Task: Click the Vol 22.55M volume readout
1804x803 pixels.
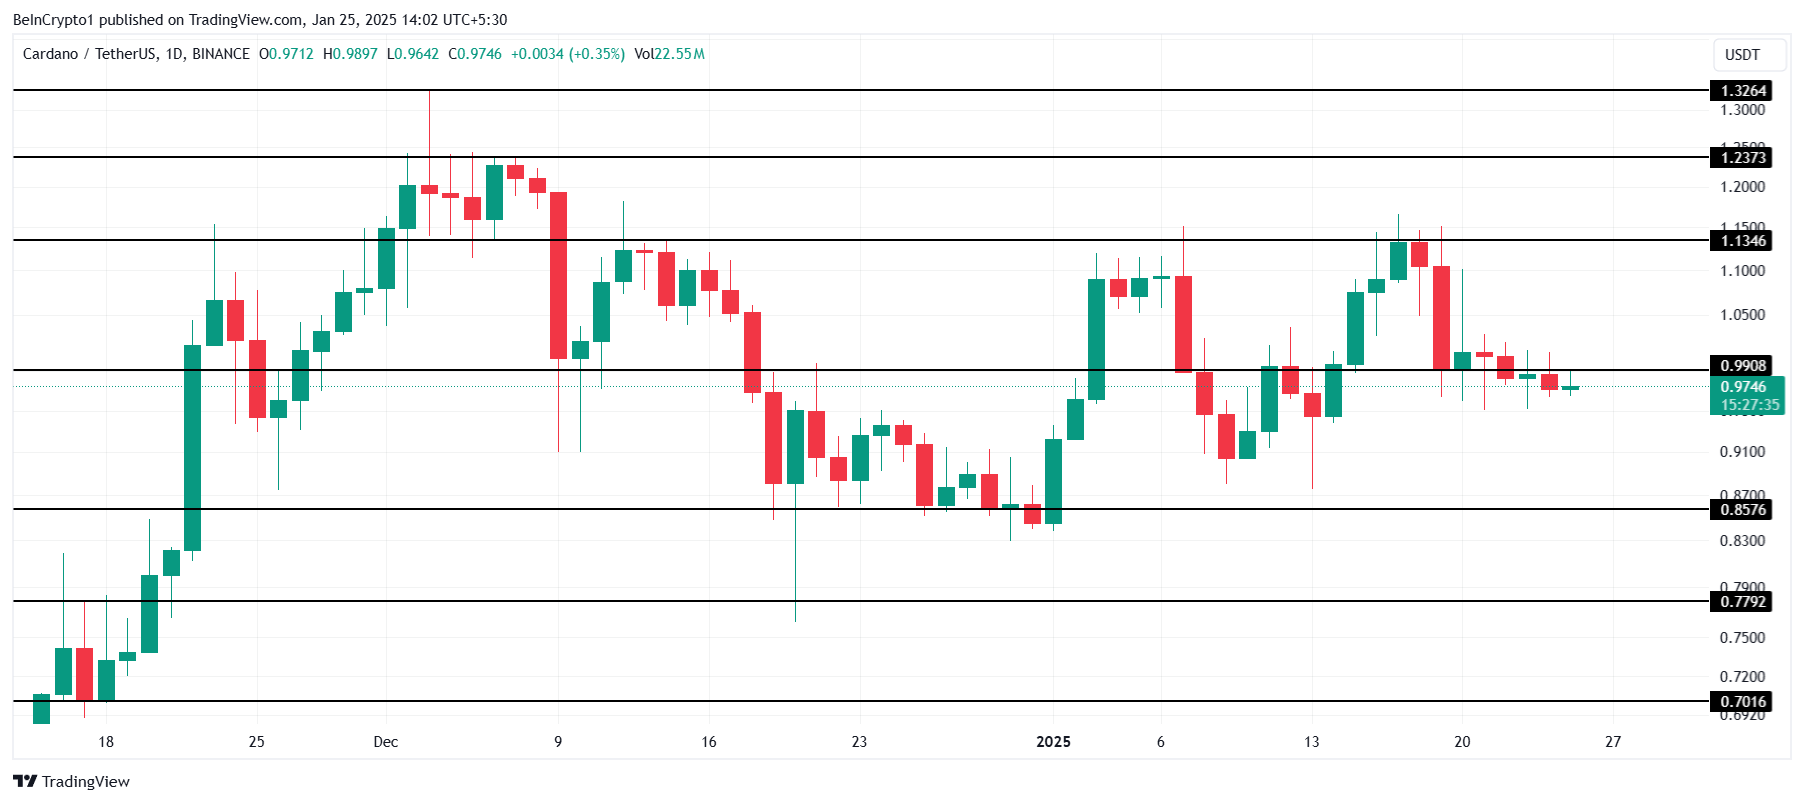Action: click(669, 54)
